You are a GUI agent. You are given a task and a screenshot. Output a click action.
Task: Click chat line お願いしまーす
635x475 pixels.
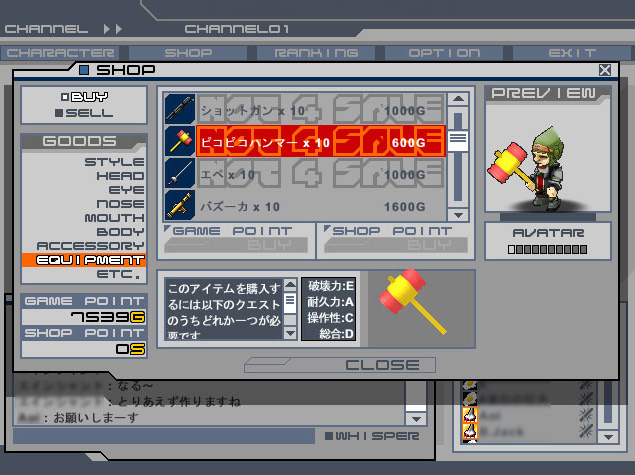pos(96,417)
